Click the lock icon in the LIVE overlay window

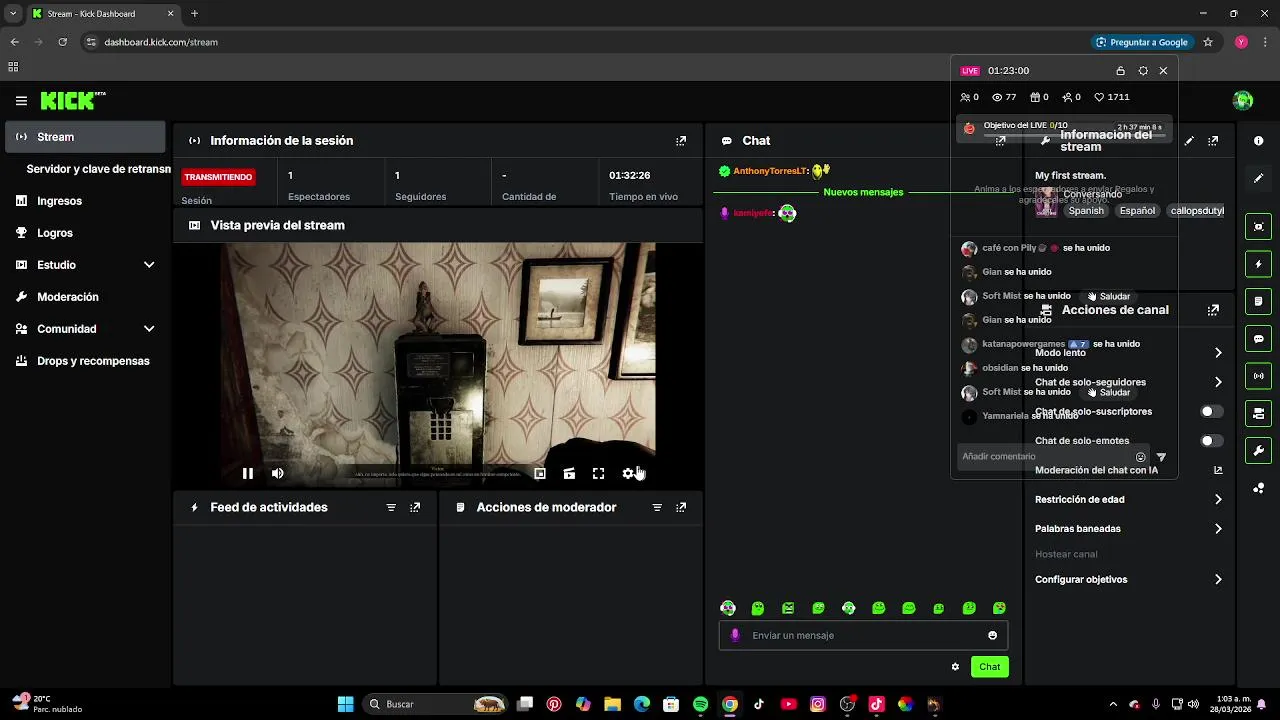tap(1120, 71)
